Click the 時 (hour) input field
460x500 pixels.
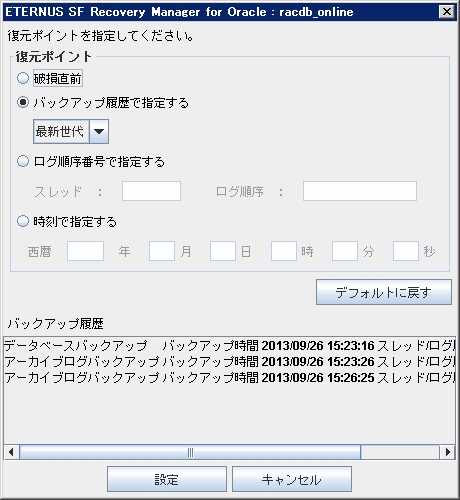point(284,251)
